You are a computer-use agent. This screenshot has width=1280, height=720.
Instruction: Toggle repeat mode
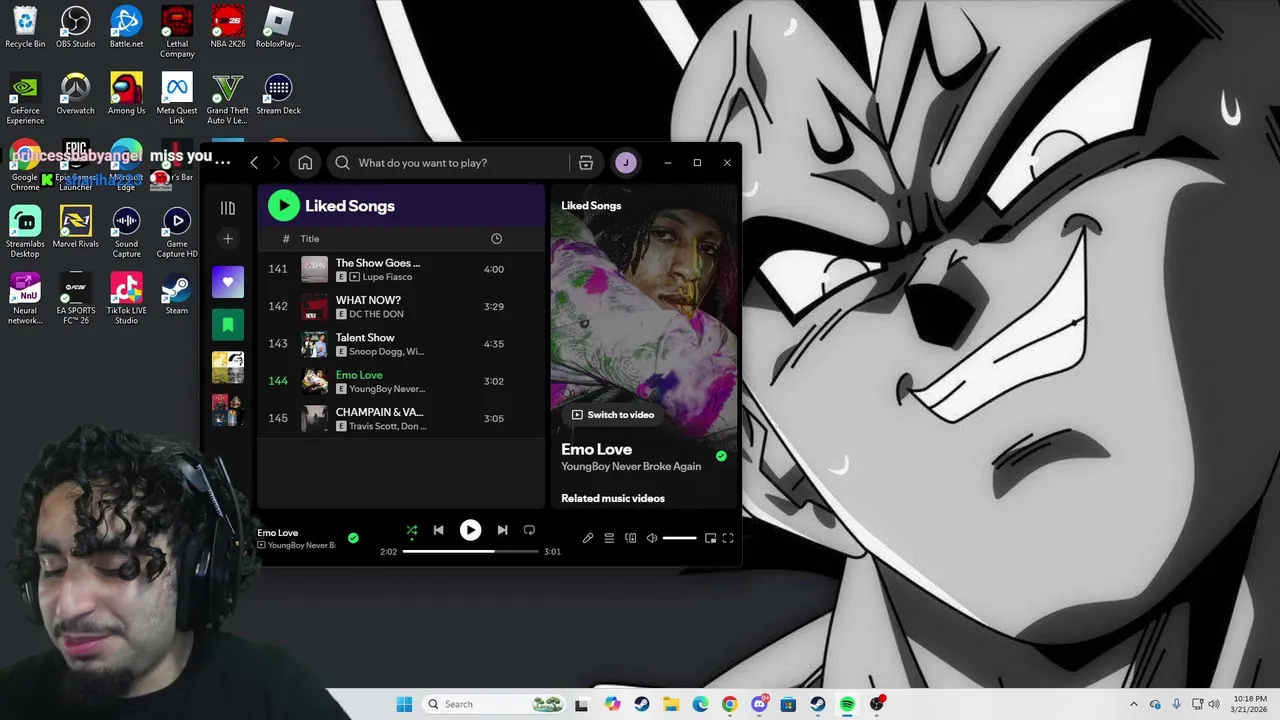pyautogui.click(x=529, y=530)
